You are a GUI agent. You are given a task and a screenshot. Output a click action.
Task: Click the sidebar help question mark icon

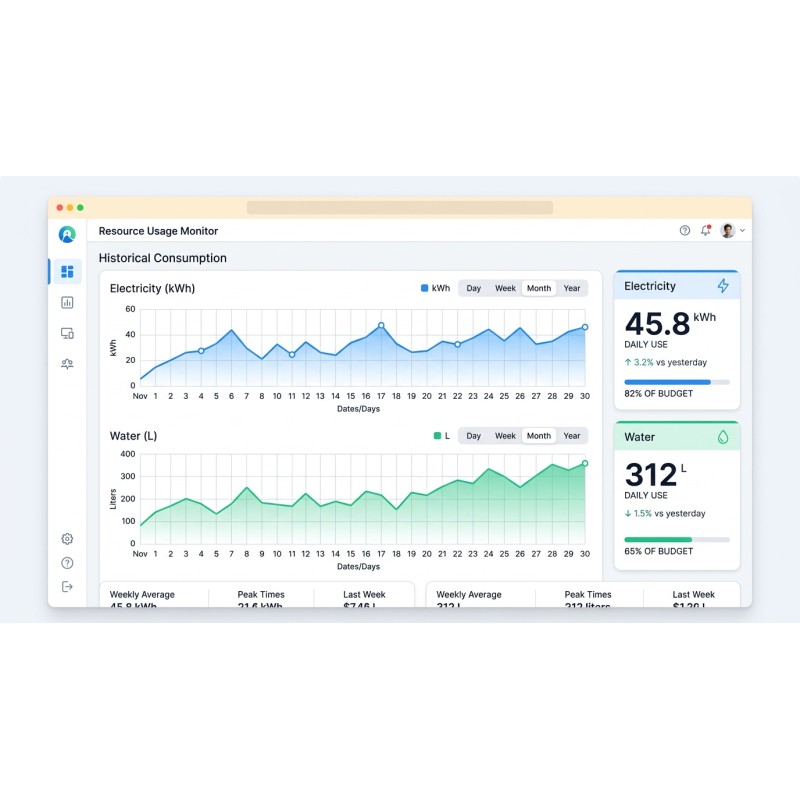click(67, 563)
